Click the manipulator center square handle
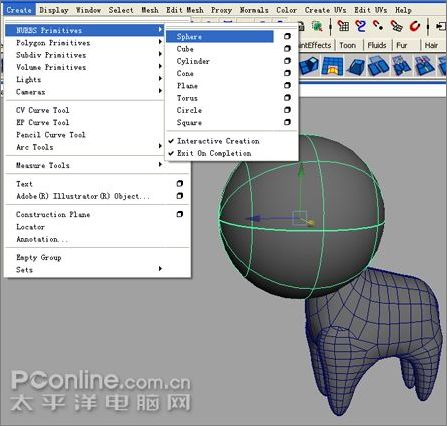The image size is (447, 426). (x=299, y=218)
